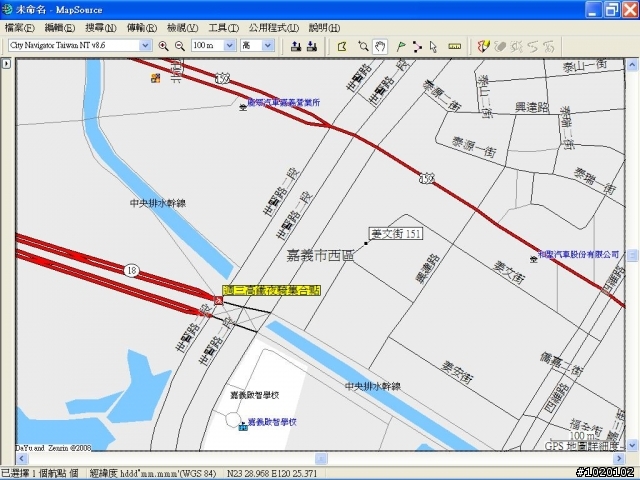Click the grayed oval icon beside the map shield

click(x=500, y=46)
